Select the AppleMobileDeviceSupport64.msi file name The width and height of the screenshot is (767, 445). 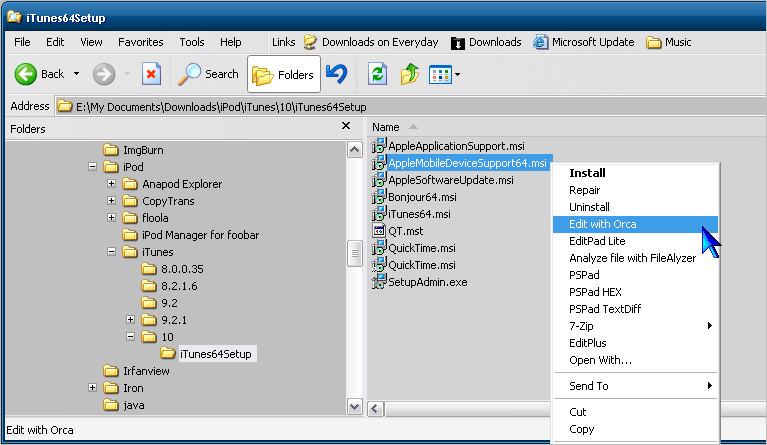click(x=467, y=163)
